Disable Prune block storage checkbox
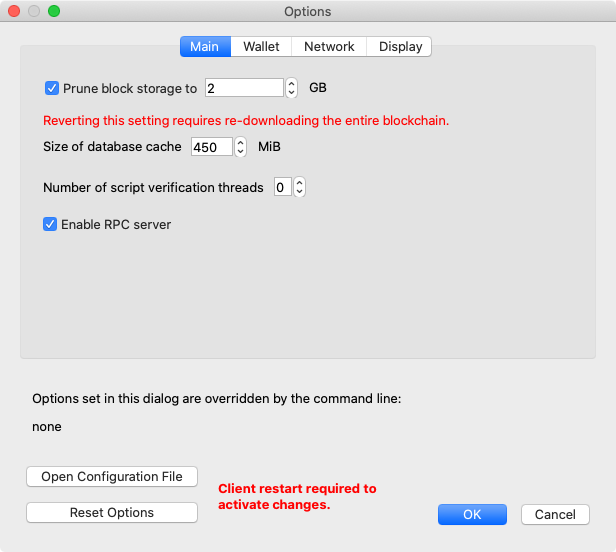This screenshot has height=552, width=616. coord(52,88)
